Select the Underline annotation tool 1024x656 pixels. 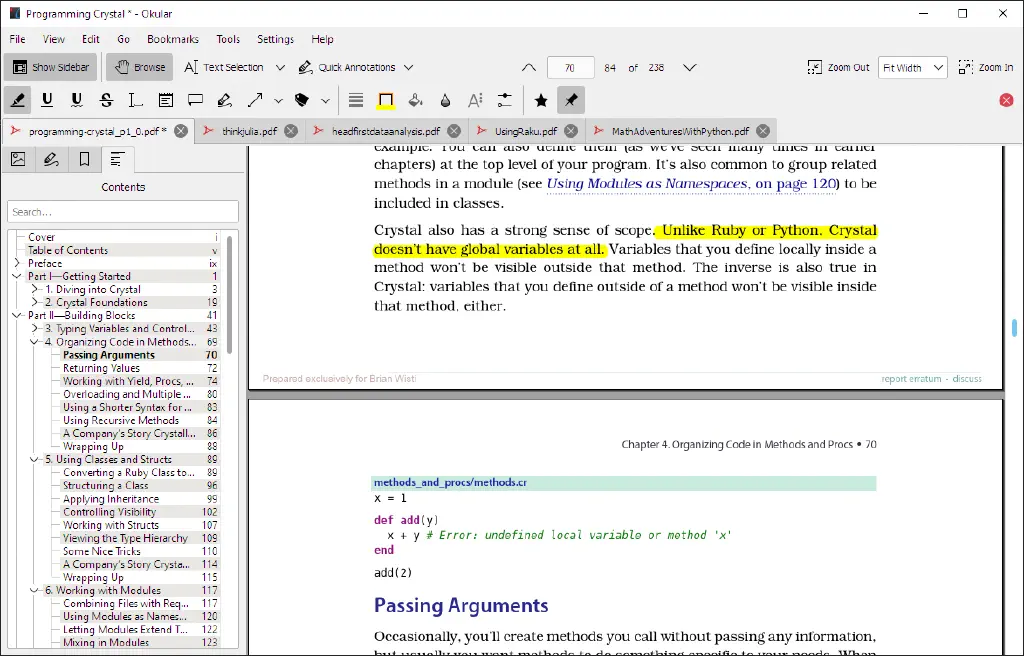point(47,100)
